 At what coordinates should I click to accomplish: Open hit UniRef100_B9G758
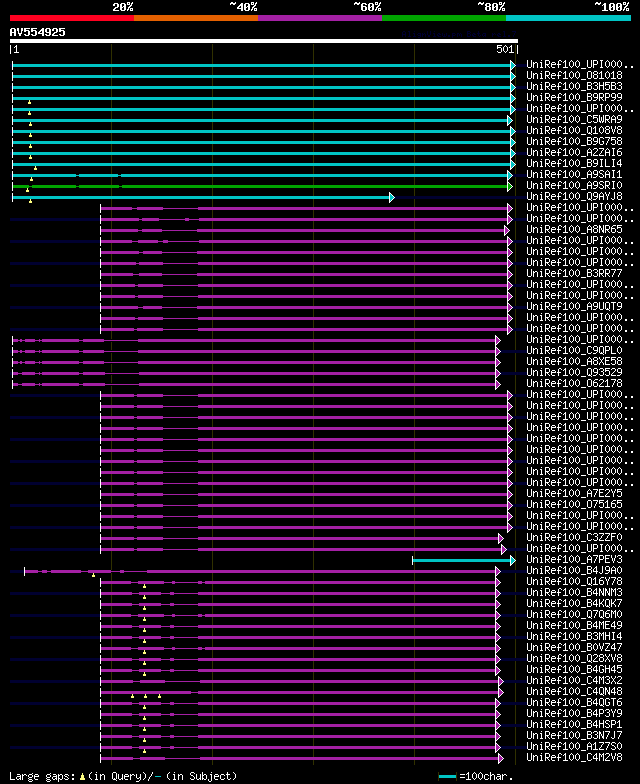(574, 142)
